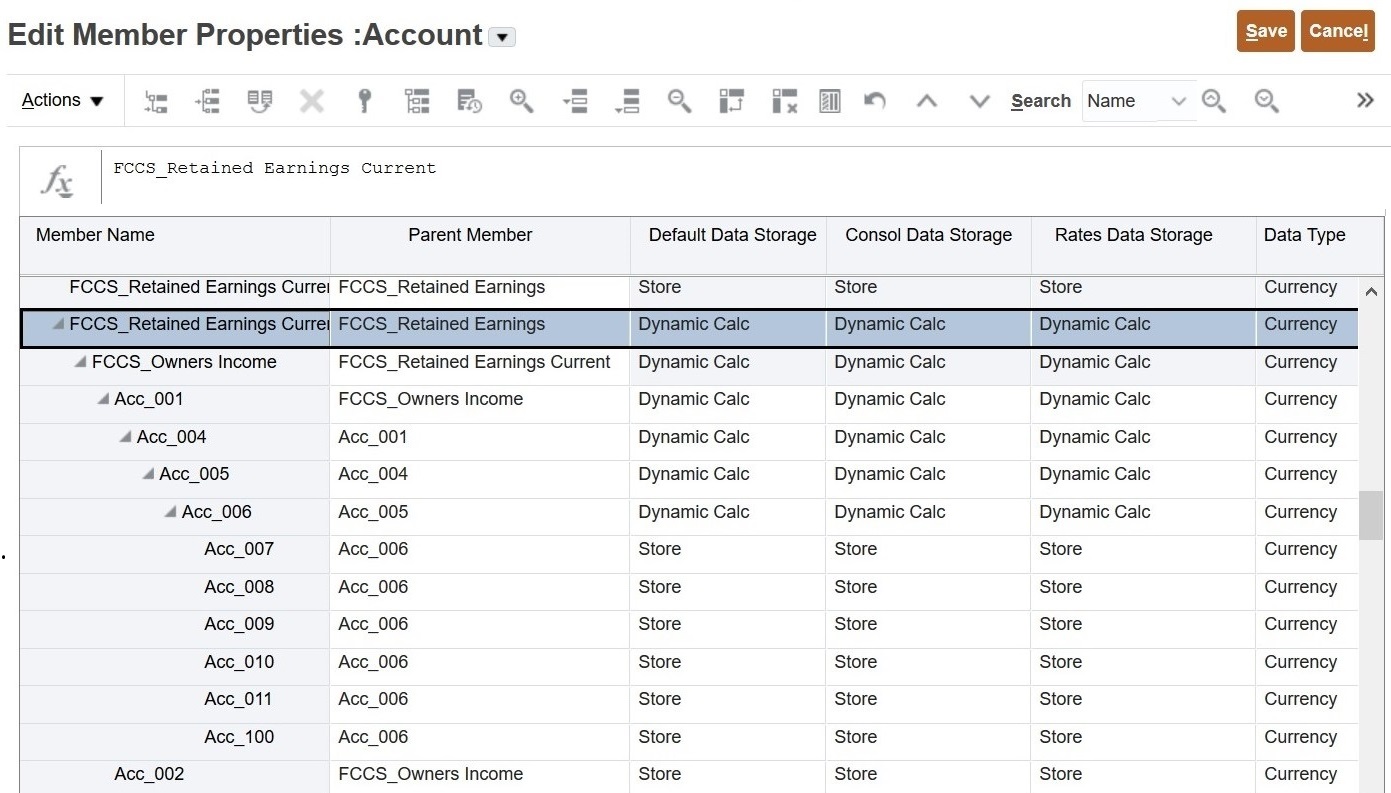1391x793 pixels.
Task: Click the Save button
Action: click(1265, 31)
